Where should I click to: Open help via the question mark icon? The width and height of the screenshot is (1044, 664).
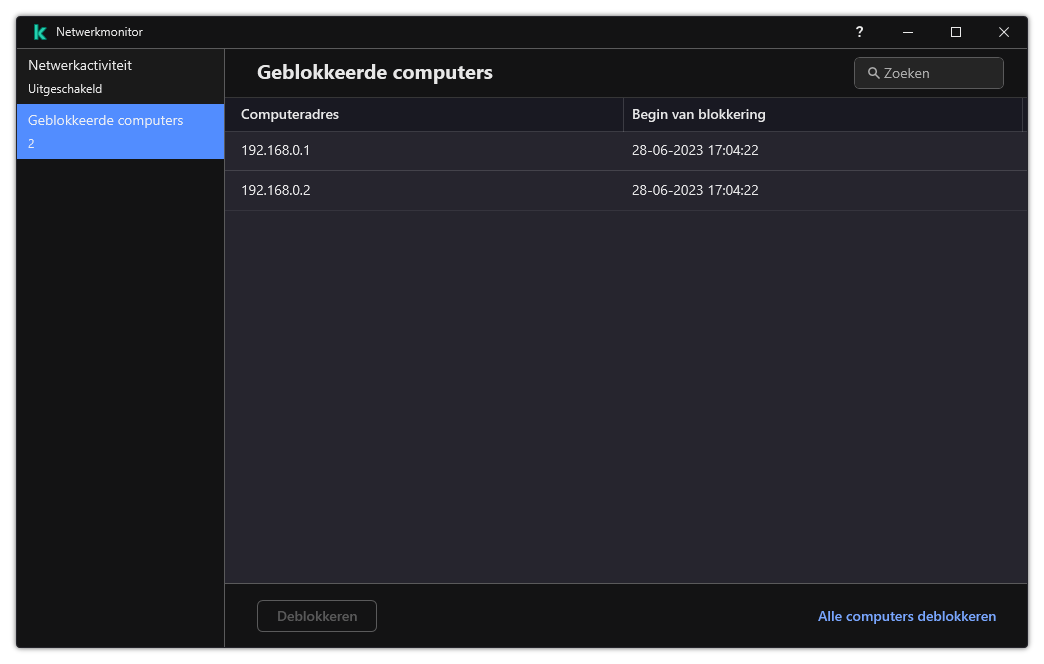tap(859, 32)
